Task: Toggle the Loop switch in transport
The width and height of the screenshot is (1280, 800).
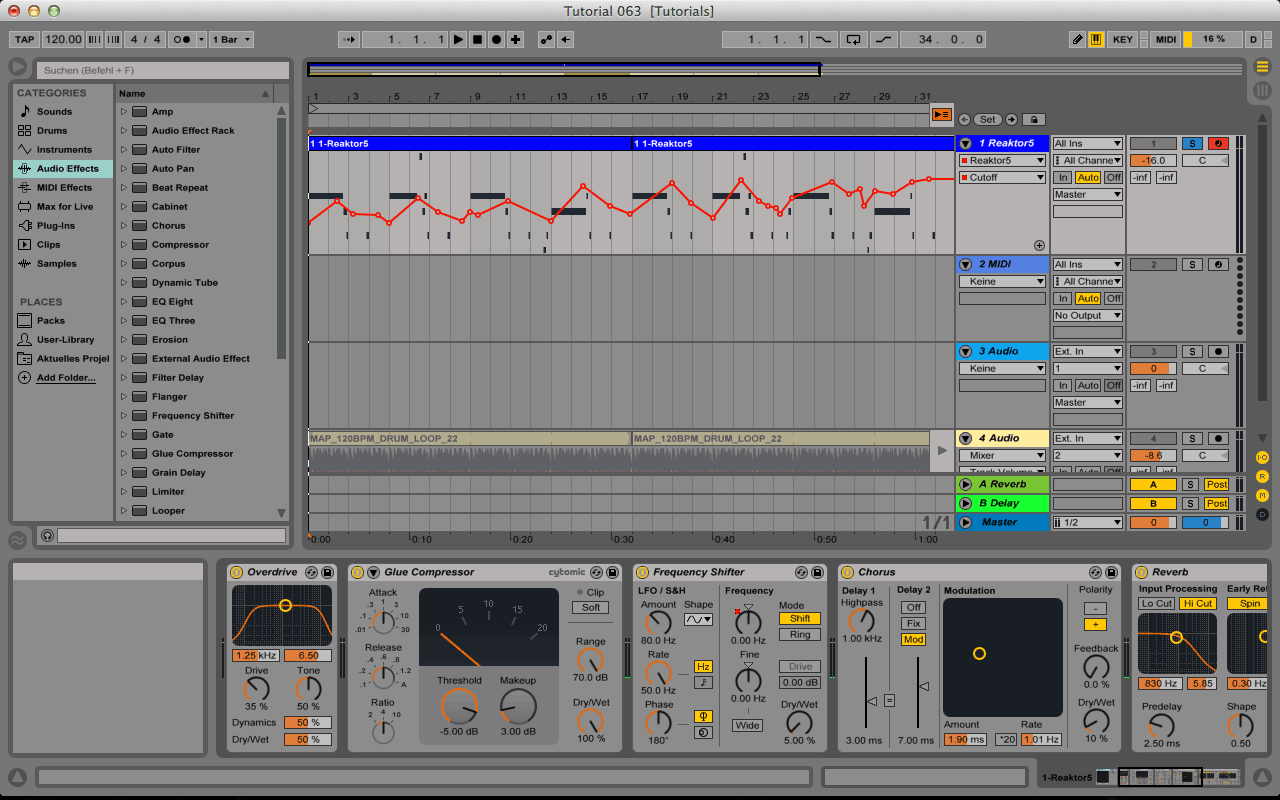Action: [853, 40]
